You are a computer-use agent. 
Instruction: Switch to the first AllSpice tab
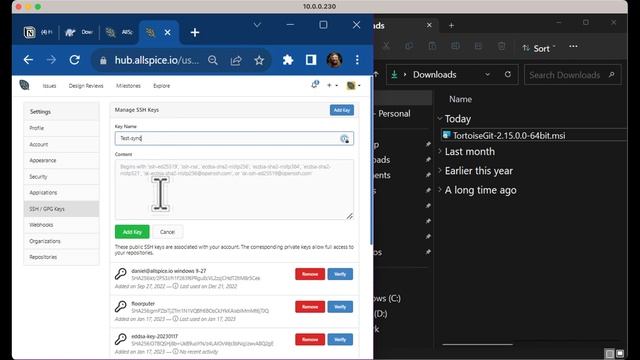119,32
